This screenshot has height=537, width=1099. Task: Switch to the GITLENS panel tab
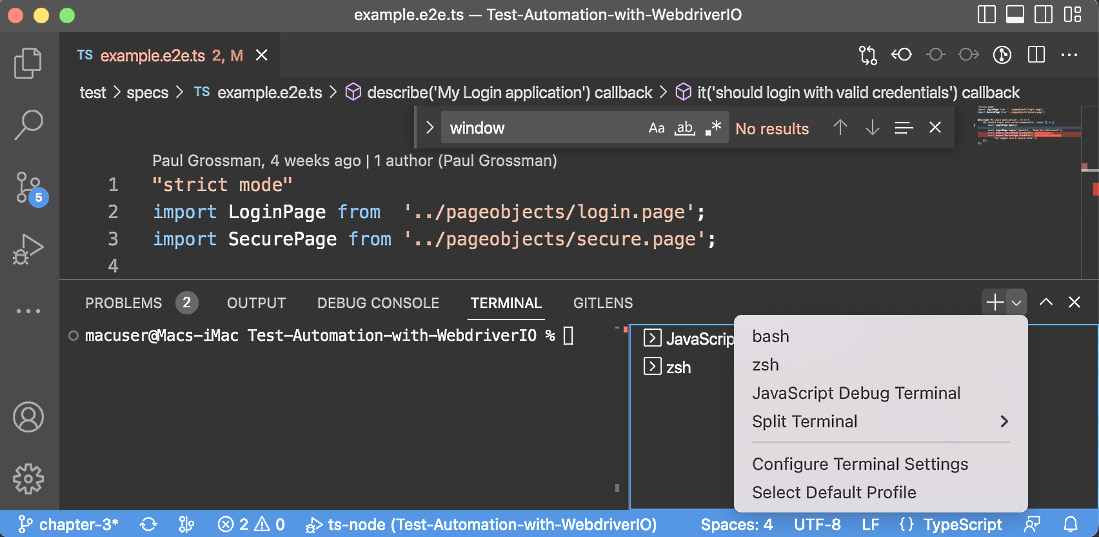(603, 303)
